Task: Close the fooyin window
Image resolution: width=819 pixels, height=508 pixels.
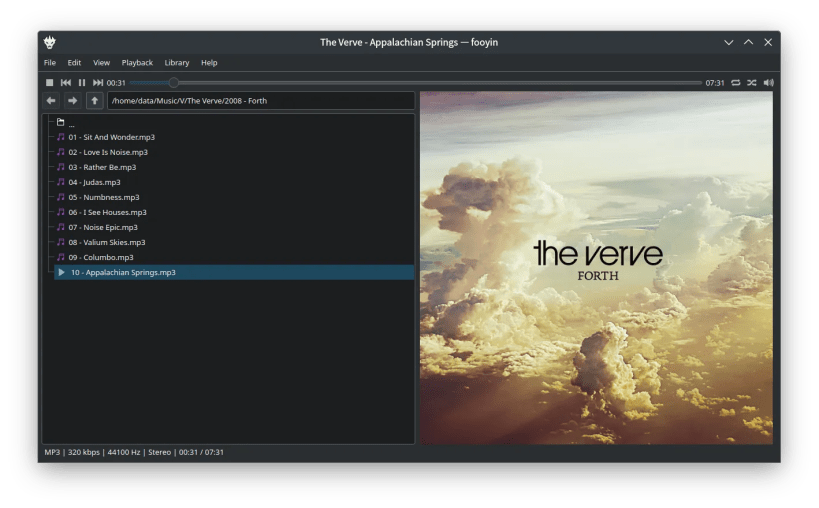Action: (768, 42)
